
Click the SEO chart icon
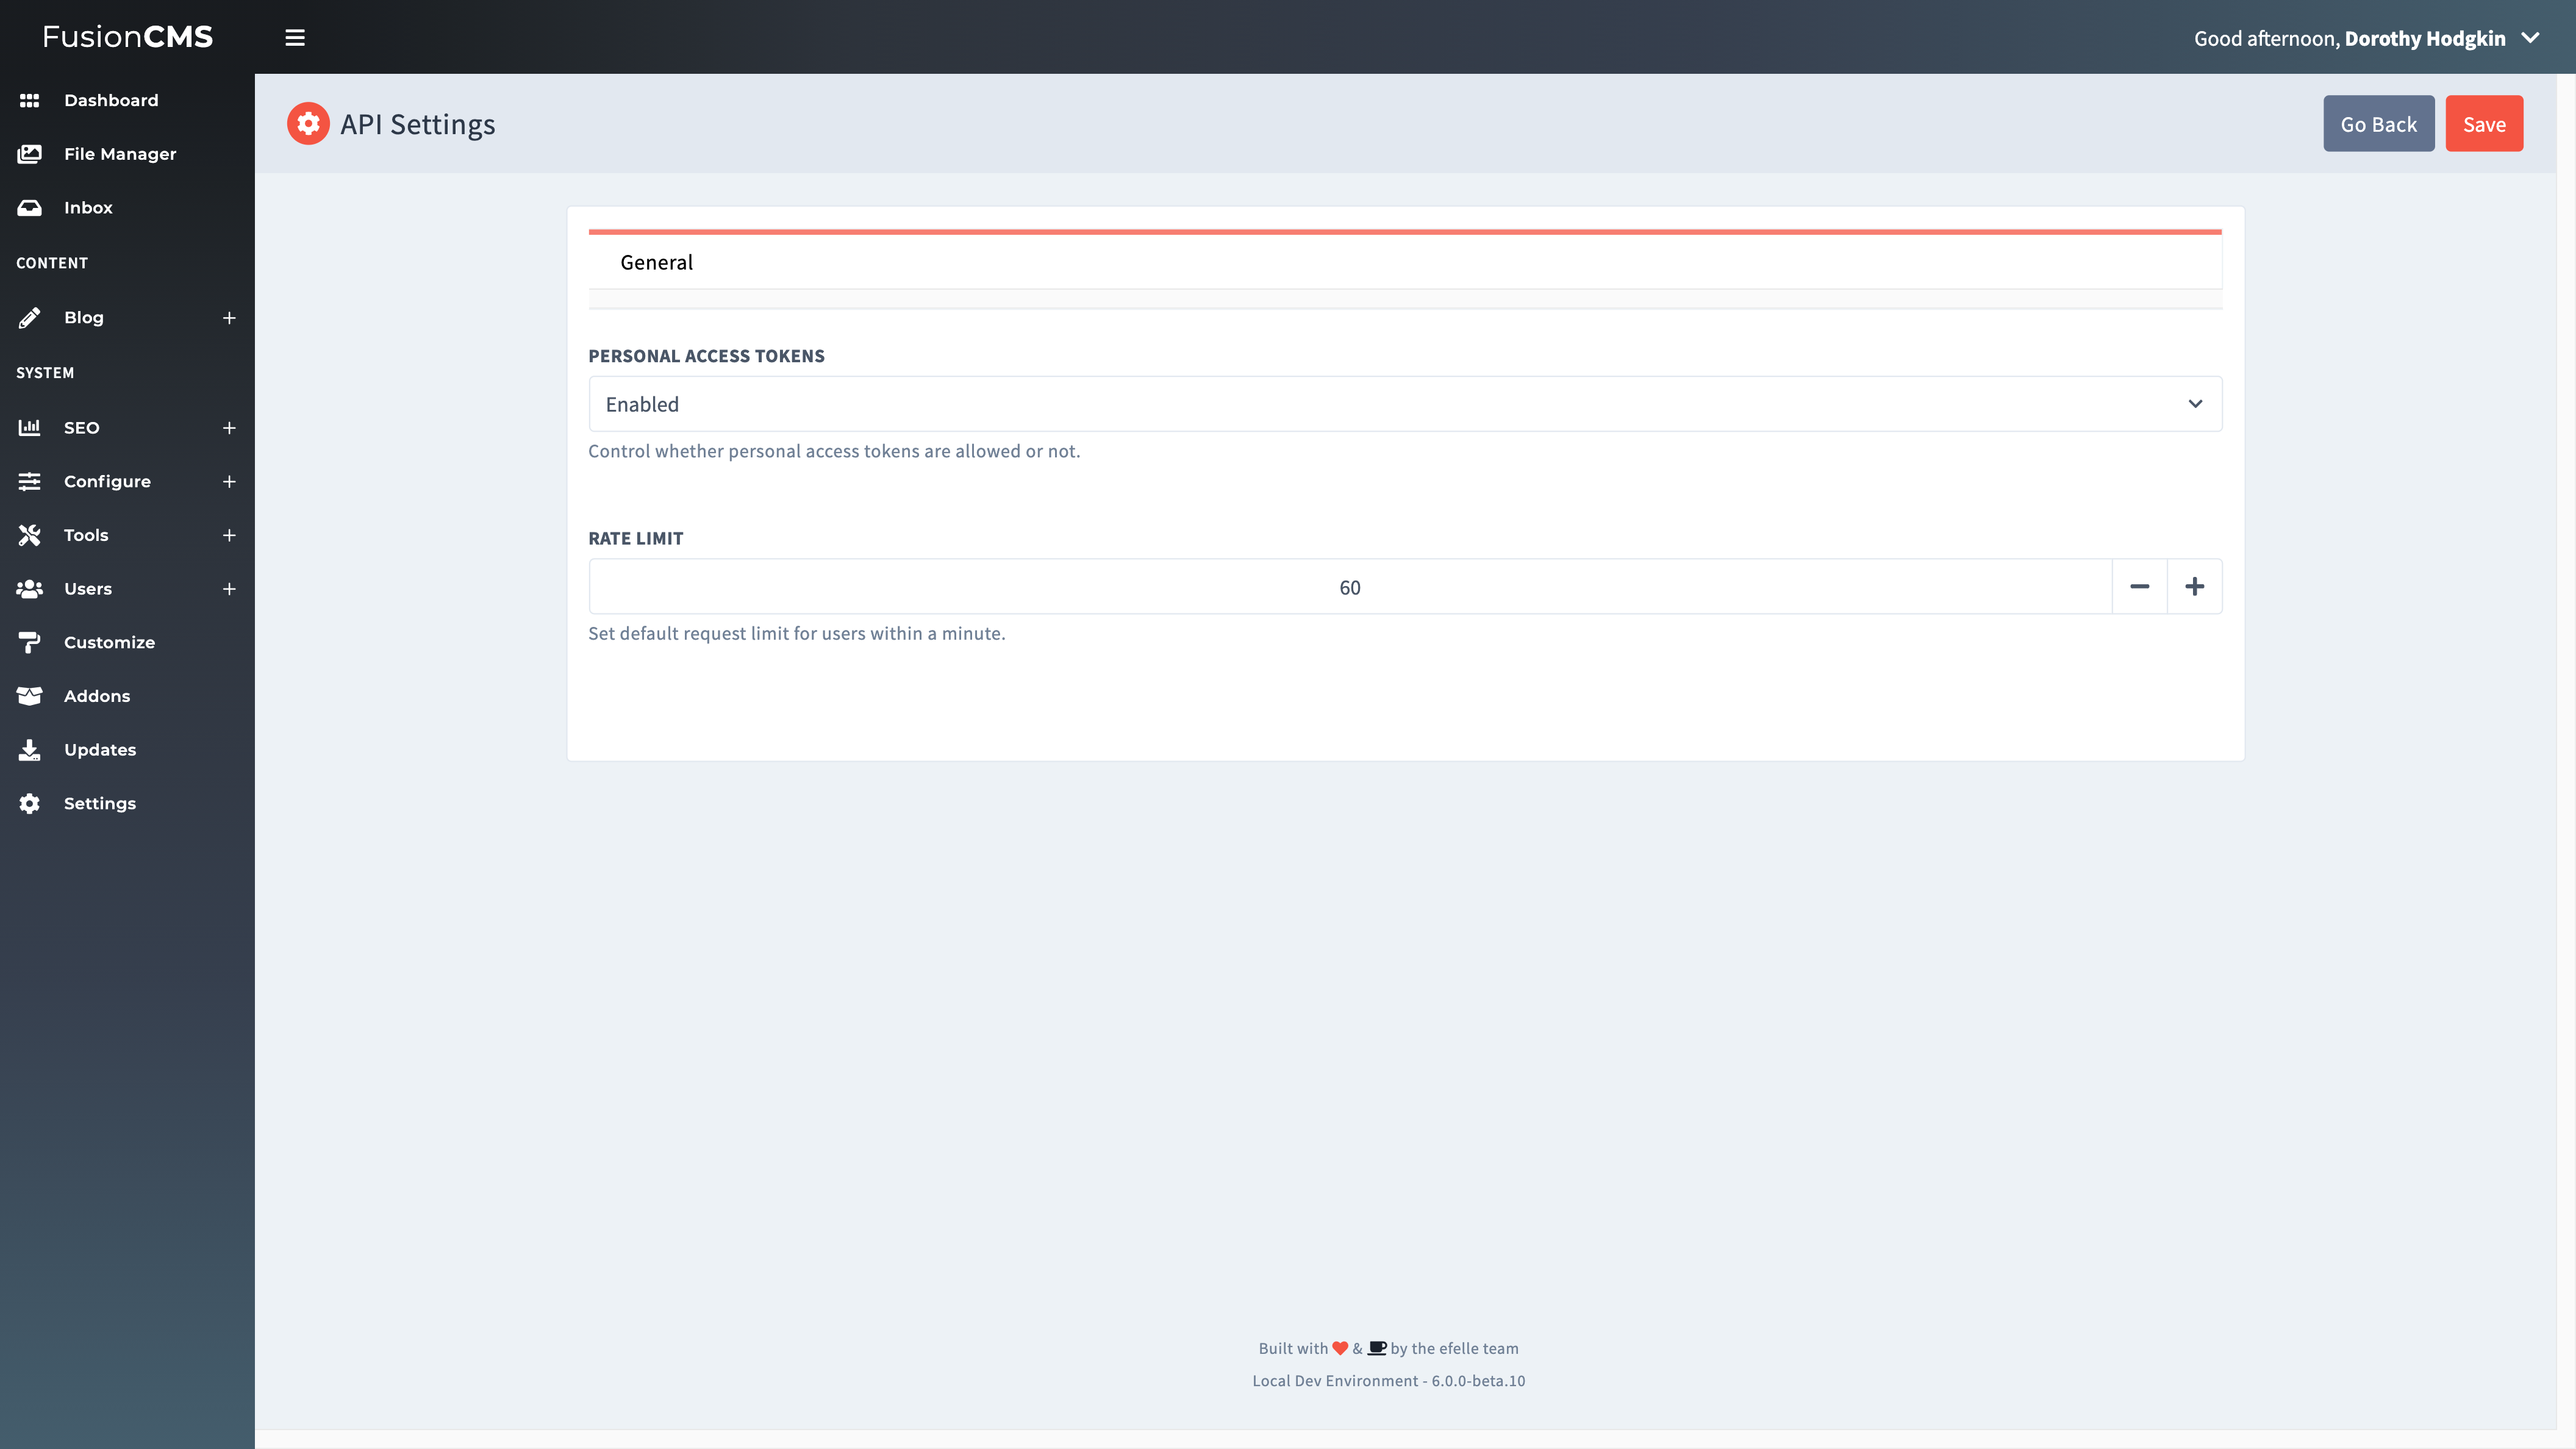[x=29, y=428]
